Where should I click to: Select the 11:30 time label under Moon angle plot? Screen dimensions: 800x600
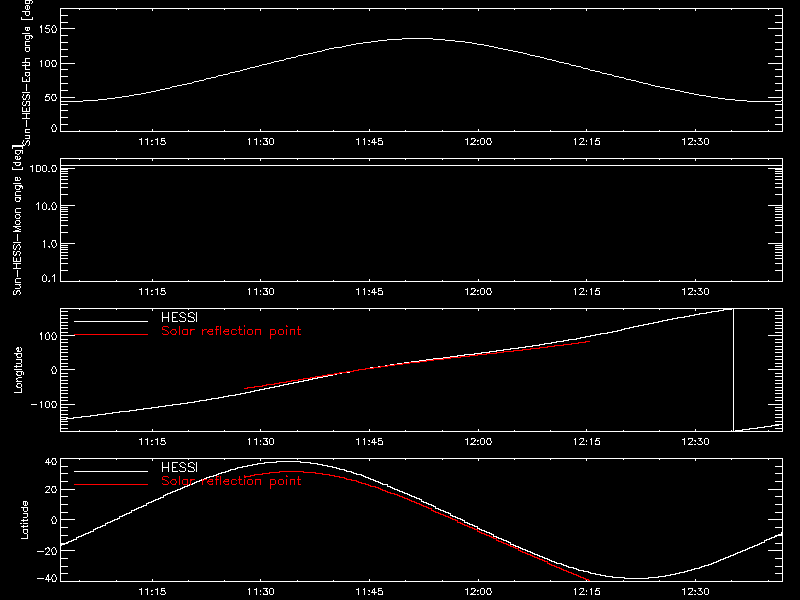[x=261, y=291]
